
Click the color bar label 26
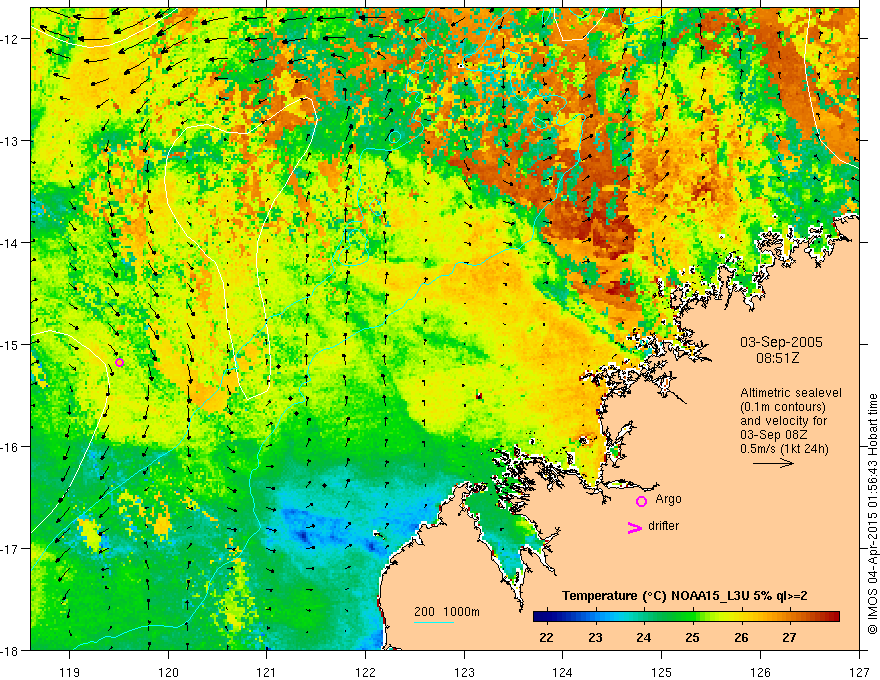click(x=741, y=638)
